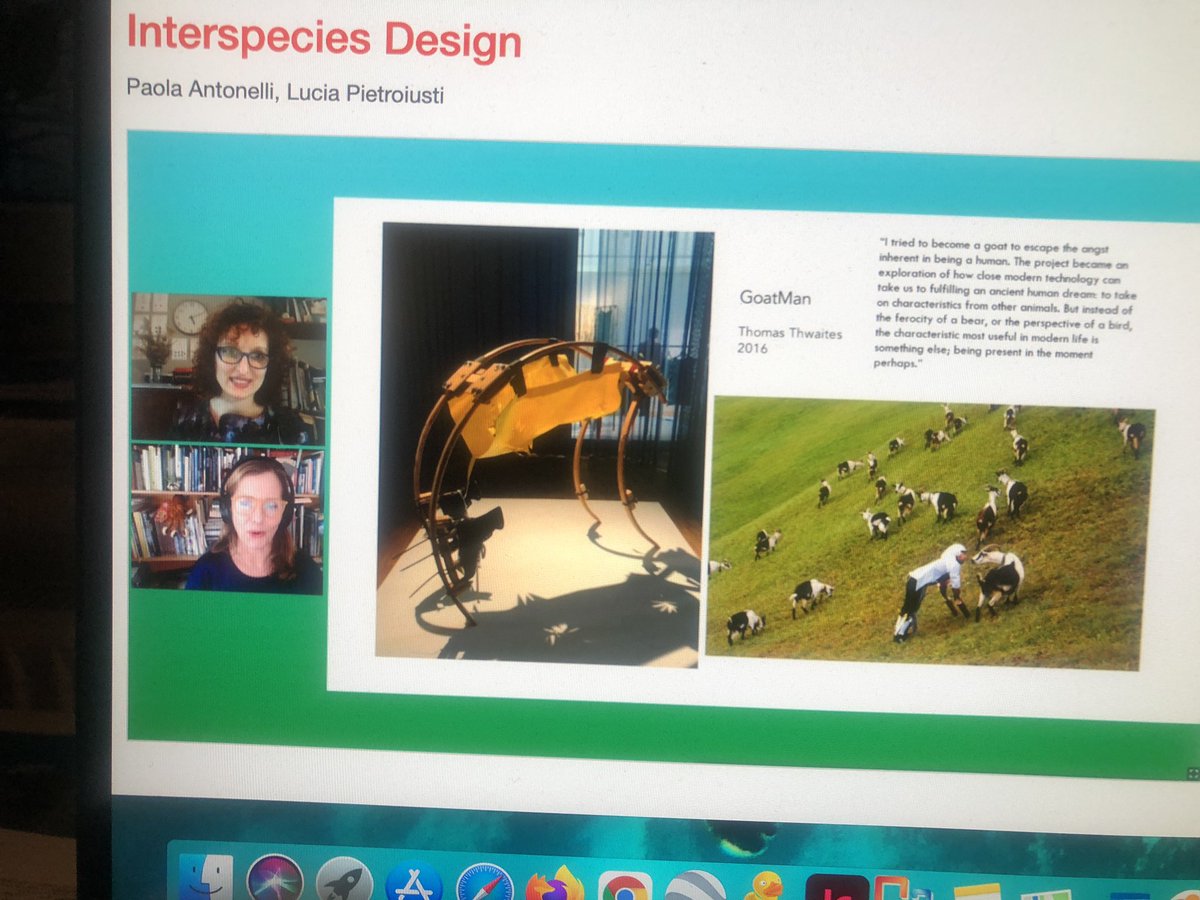
Task: Open Adobe InDesign from the dock
Action: click(x=836, y=889)
